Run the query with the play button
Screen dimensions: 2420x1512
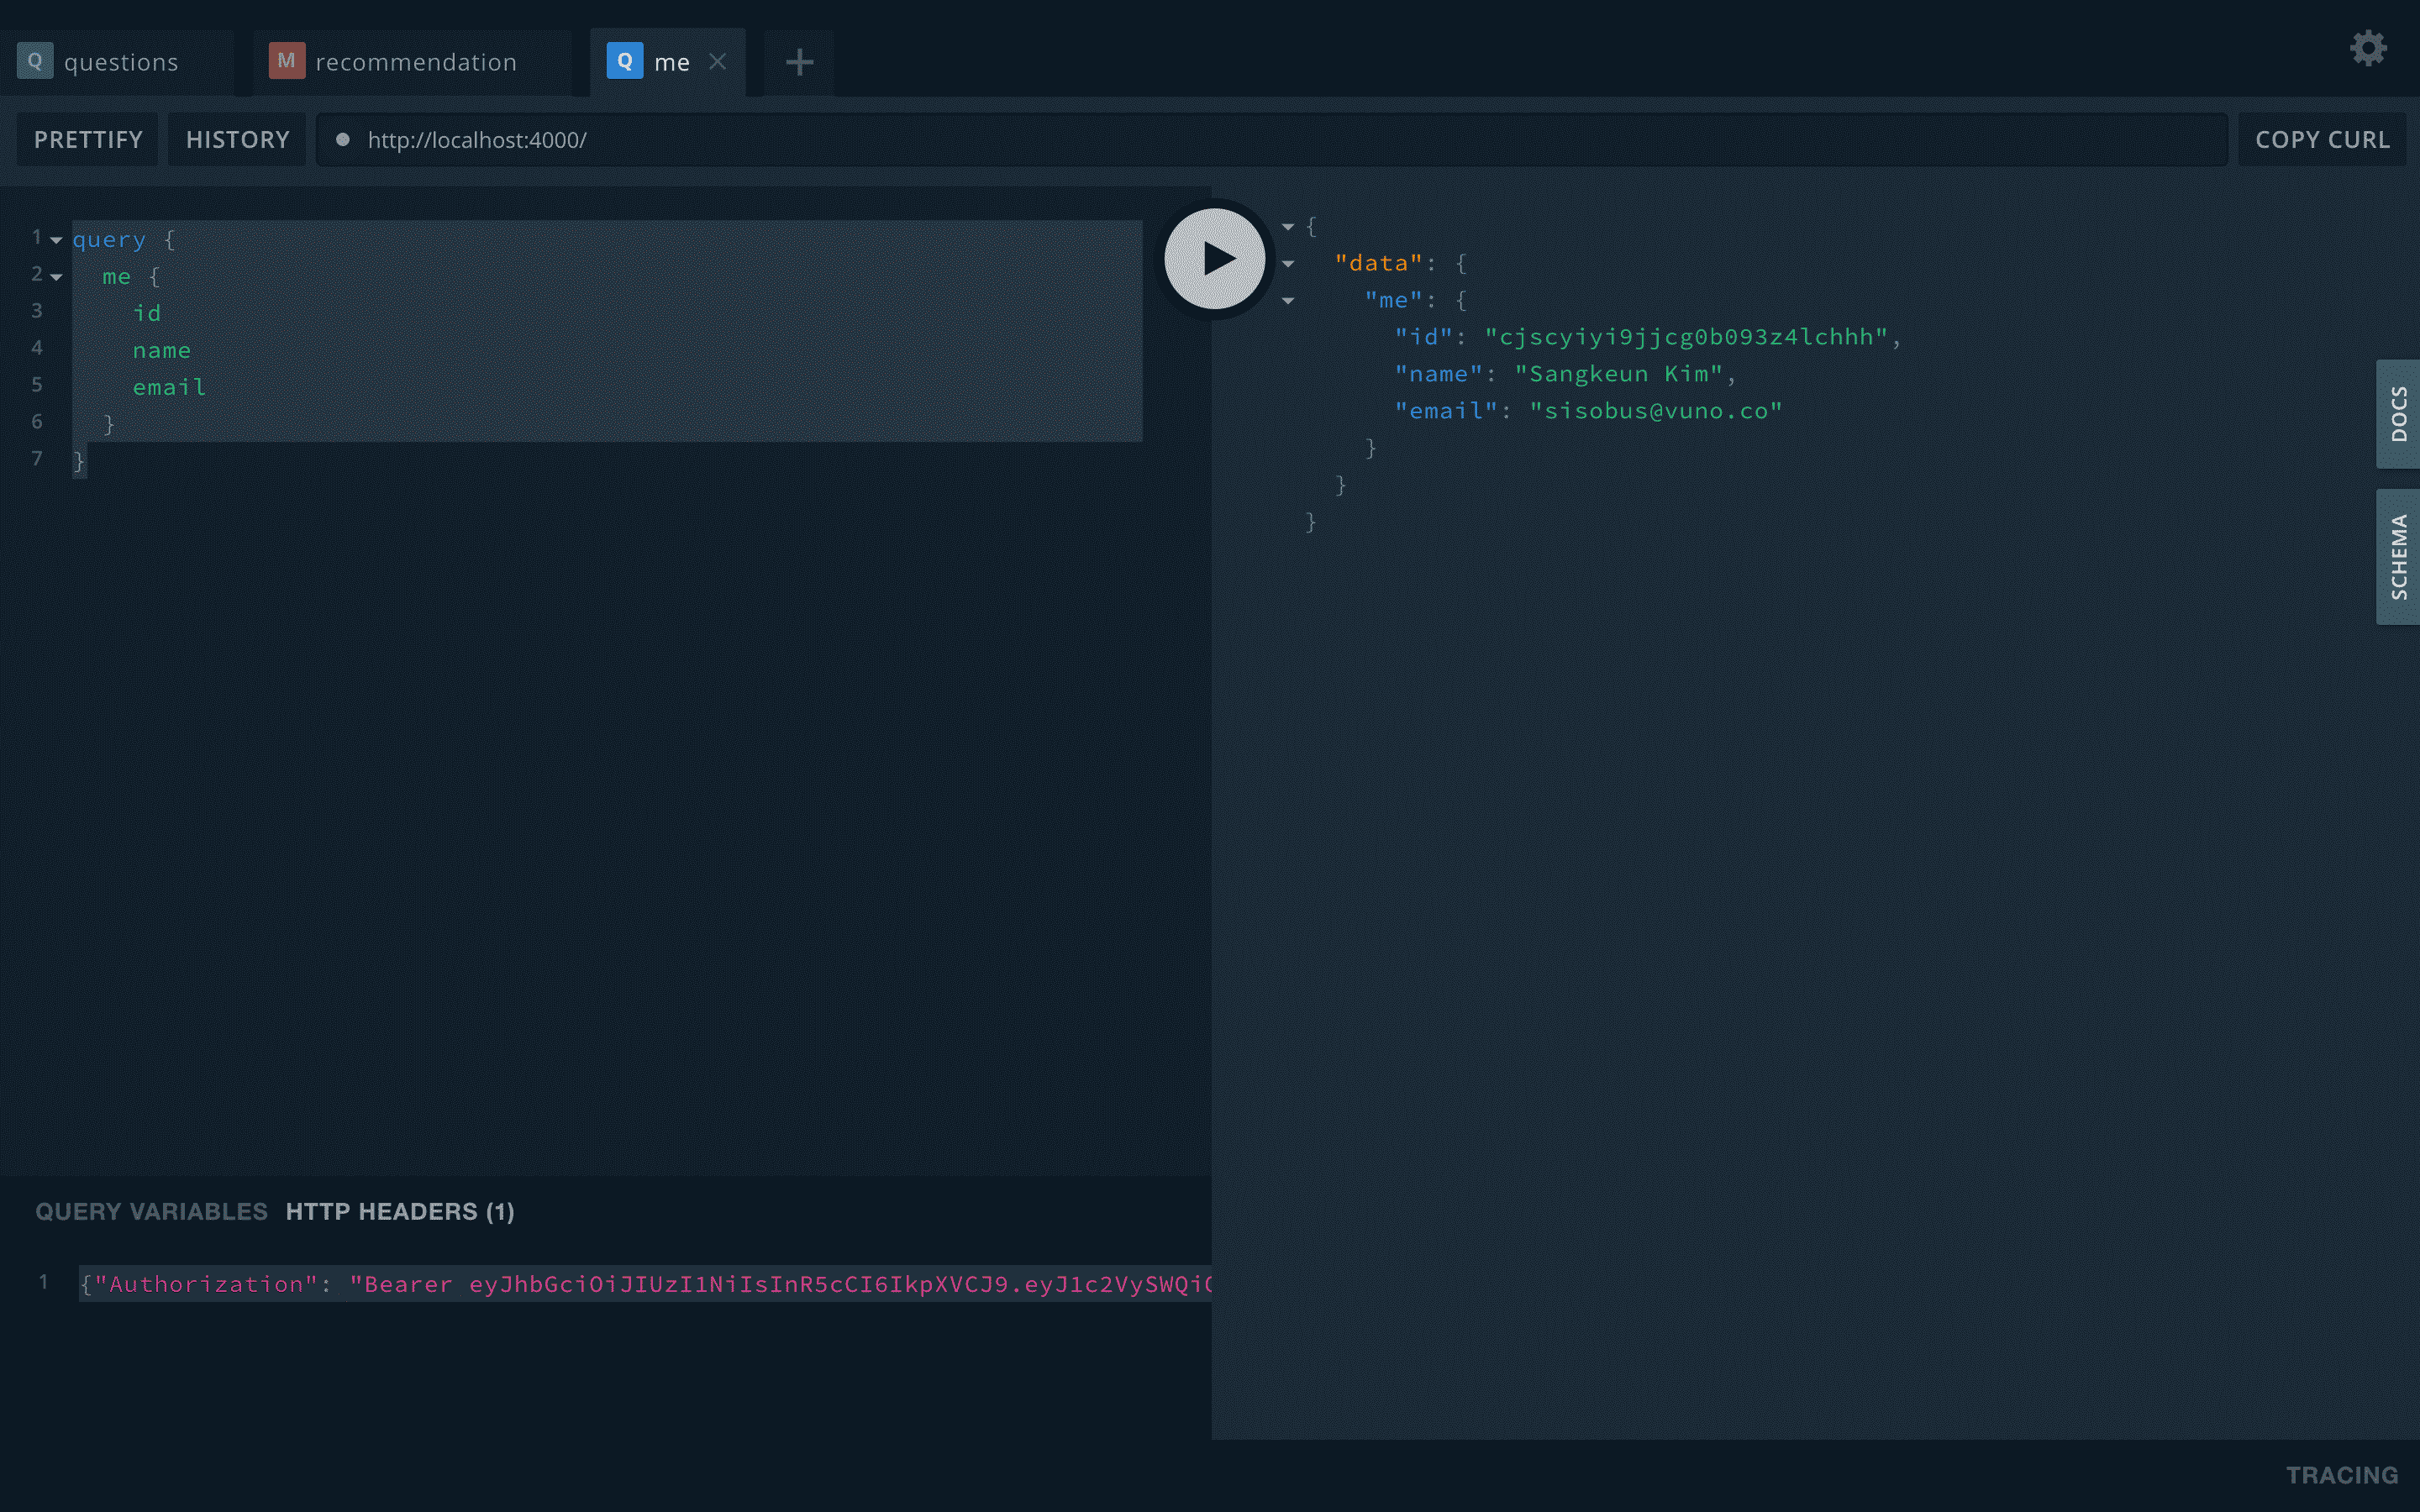pos(1214,259)
